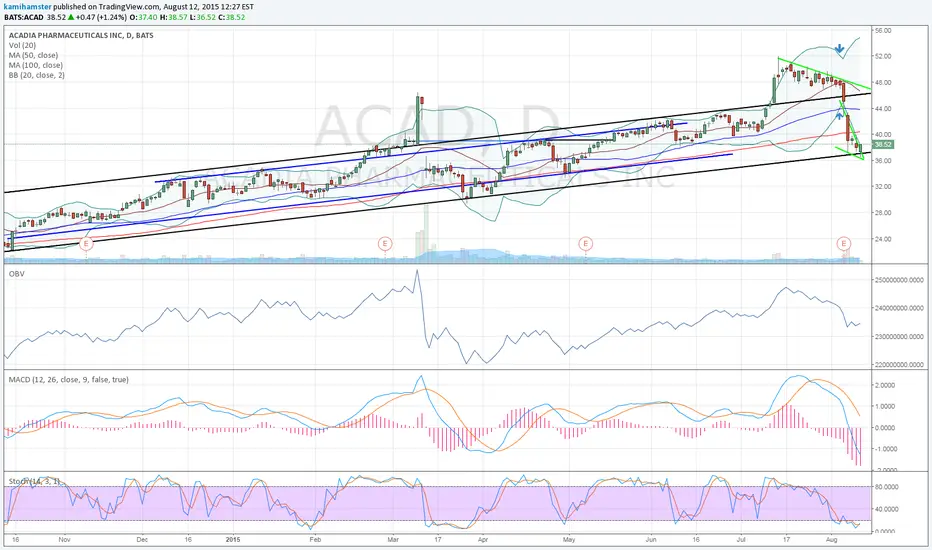Click the Jun date label on time axis
Viewport: 932px width, 550px height.
click(651, 540)
